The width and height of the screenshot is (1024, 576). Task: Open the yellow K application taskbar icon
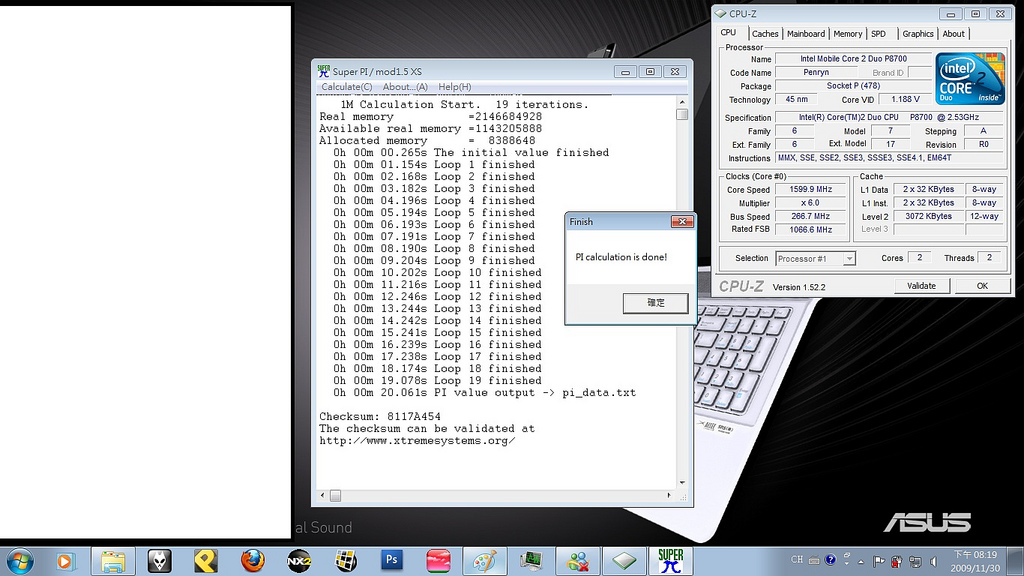(x=206, y=561)
